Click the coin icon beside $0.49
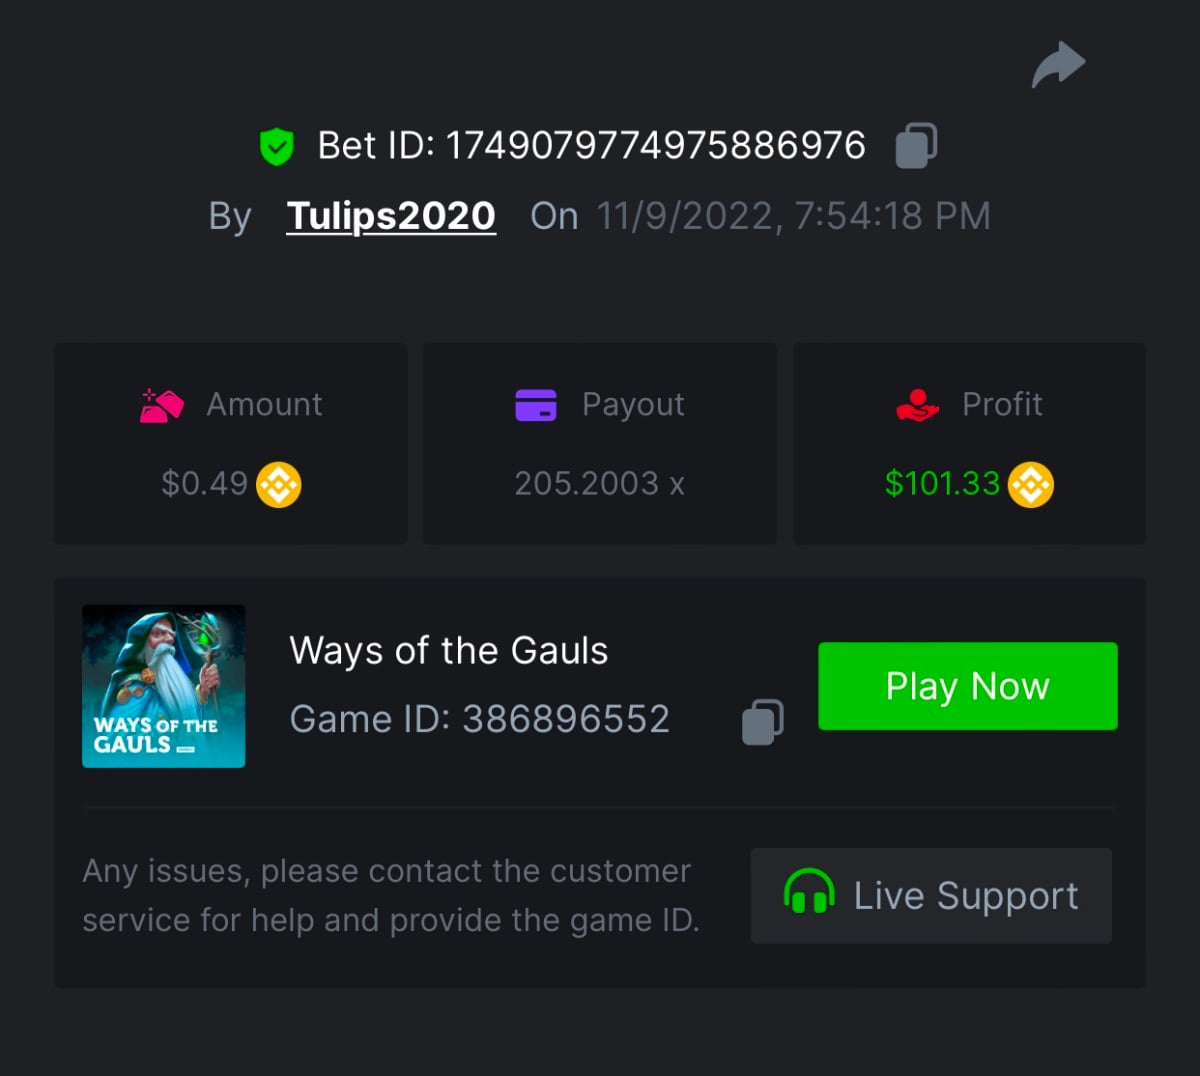Viewport: 1200px width, 1076px height. [x=279, y=485]
